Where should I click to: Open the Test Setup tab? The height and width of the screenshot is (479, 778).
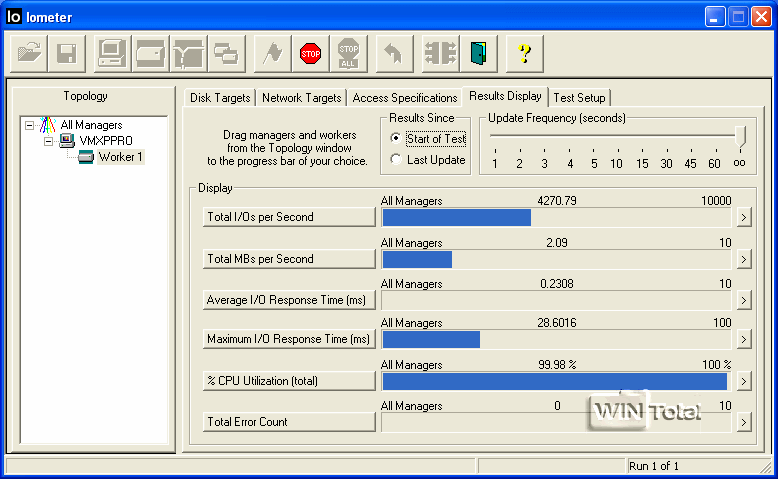coord(579,98)
